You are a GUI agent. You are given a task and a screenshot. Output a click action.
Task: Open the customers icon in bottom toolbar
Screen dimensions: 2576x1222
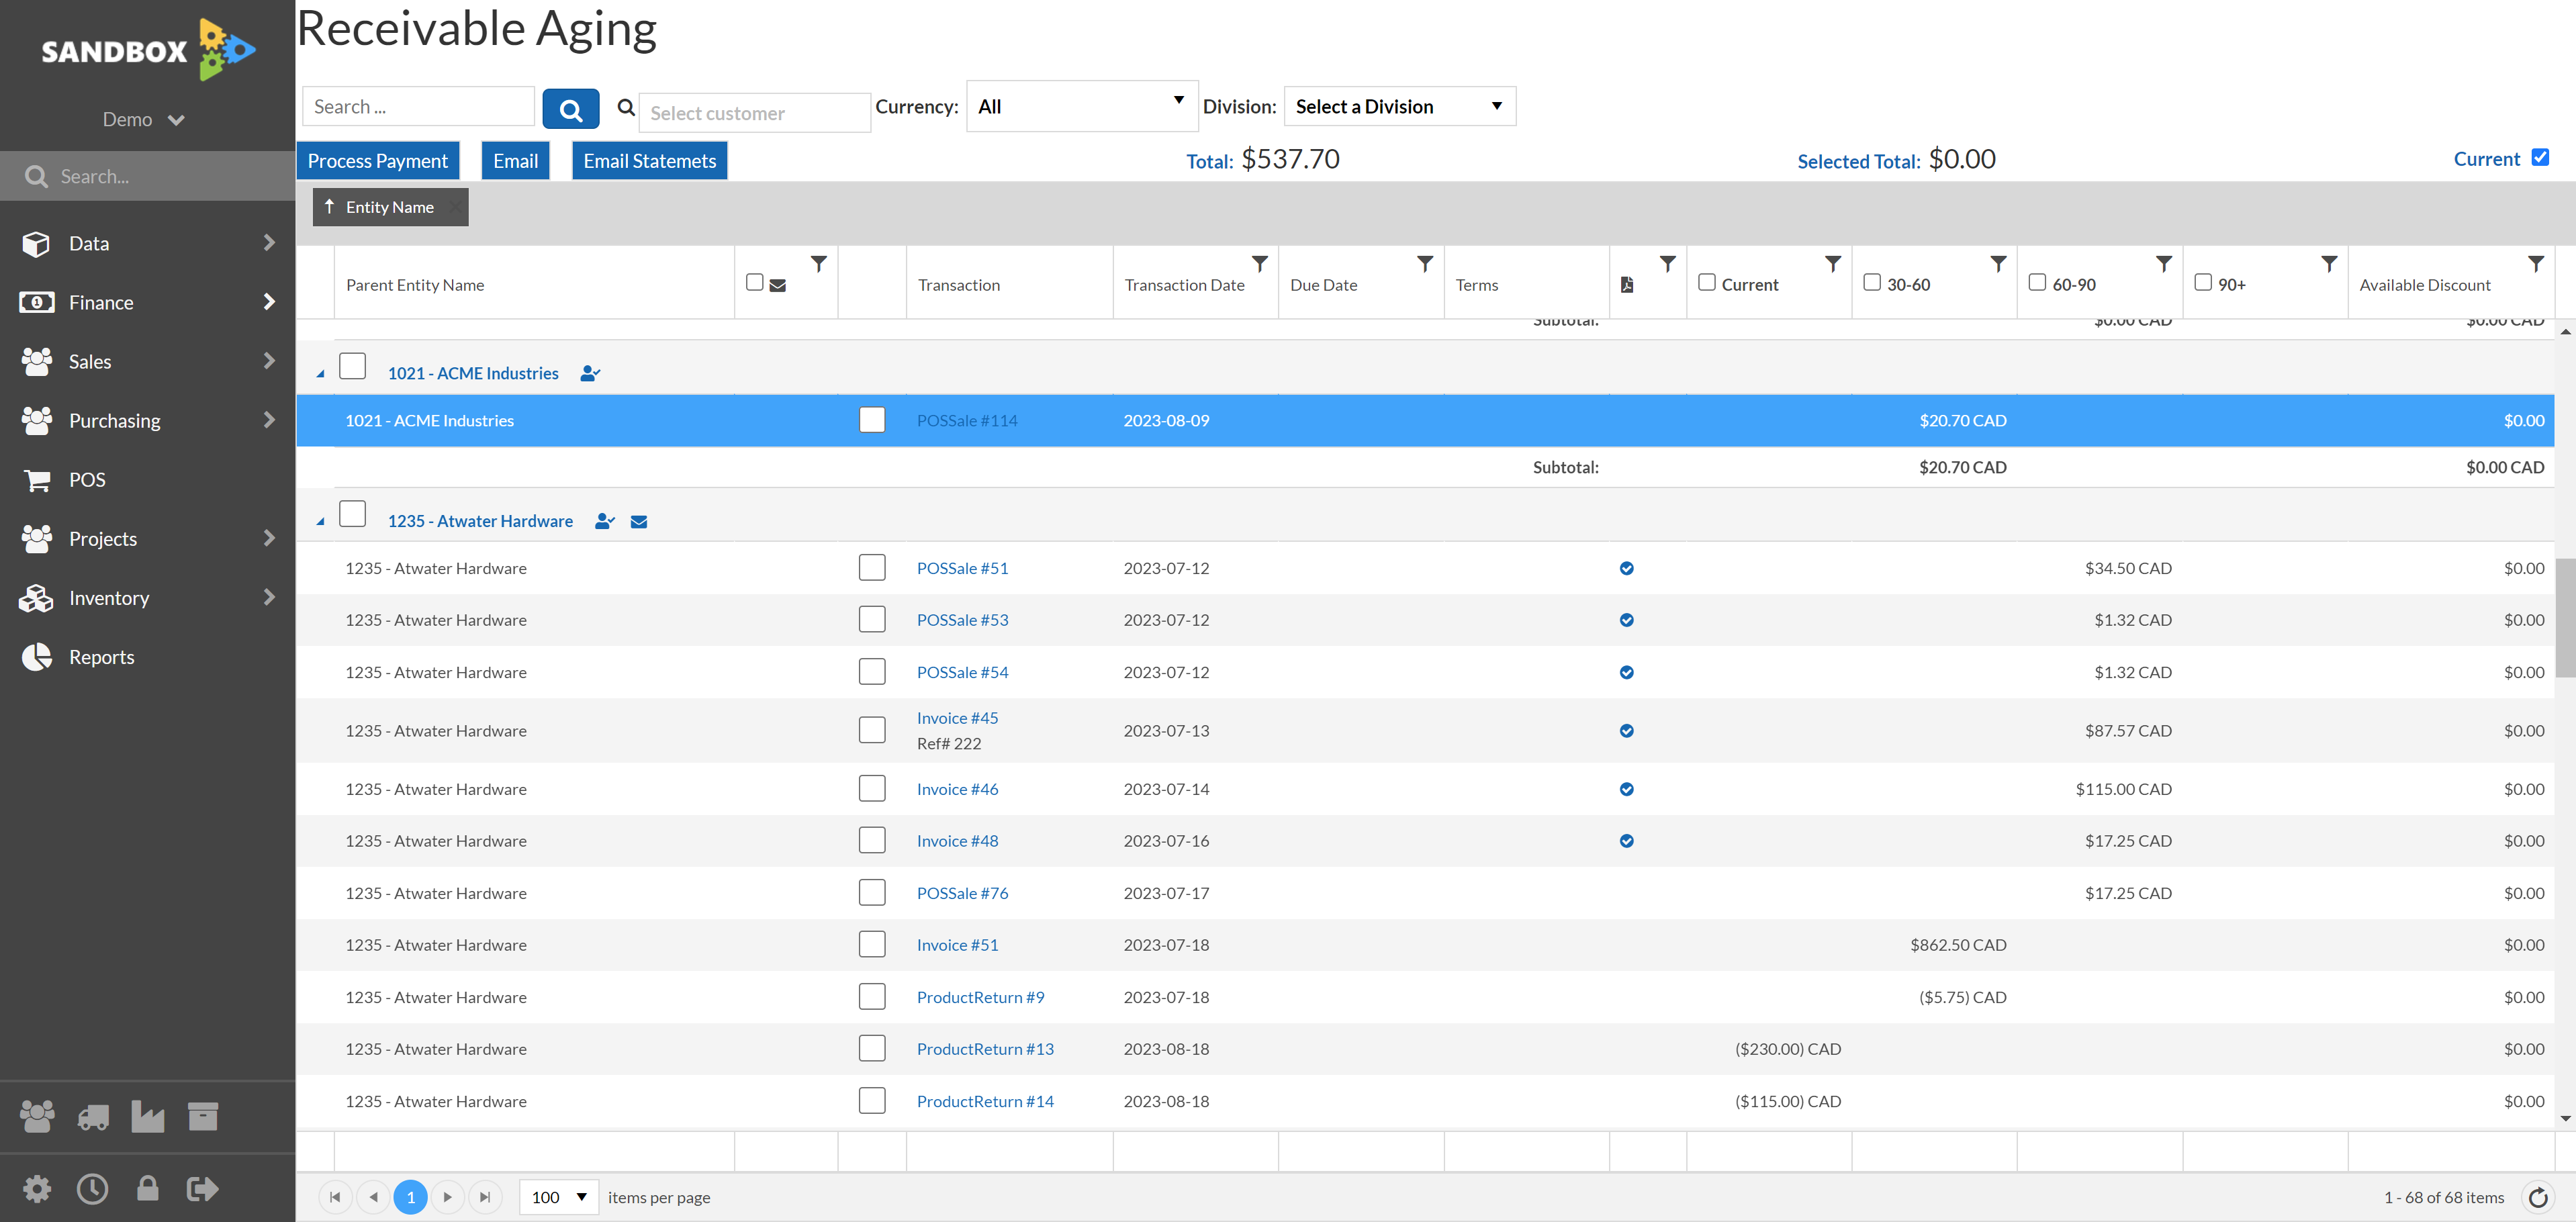point(37,1116)
